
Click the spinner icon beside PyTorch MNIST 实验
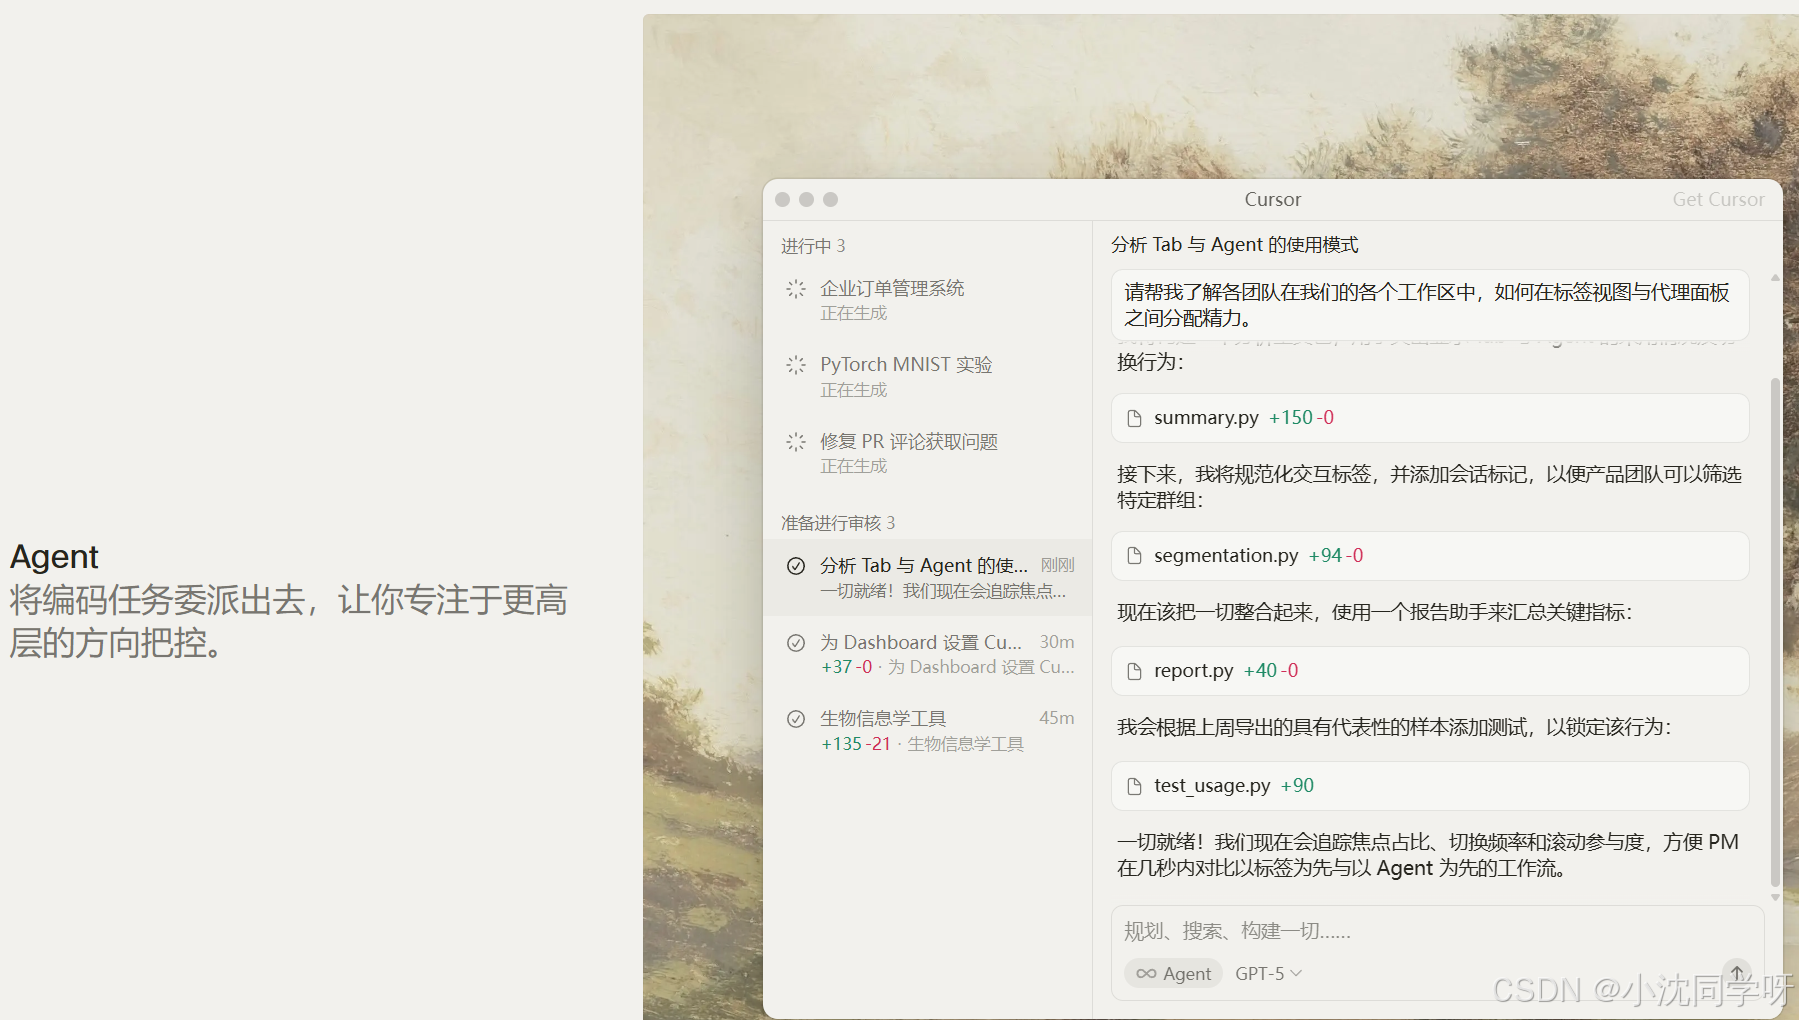click(x=796, y=365)
